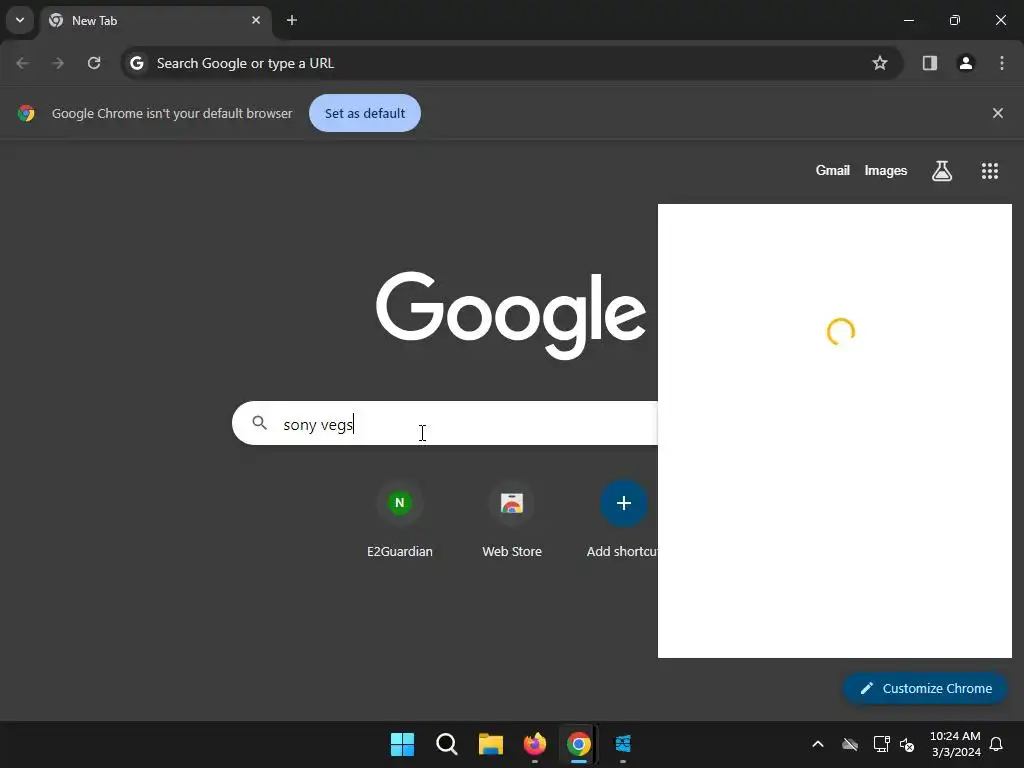Open Google Images link
The width and height of the screenshot is (1024, 768).
click(886, 170)
